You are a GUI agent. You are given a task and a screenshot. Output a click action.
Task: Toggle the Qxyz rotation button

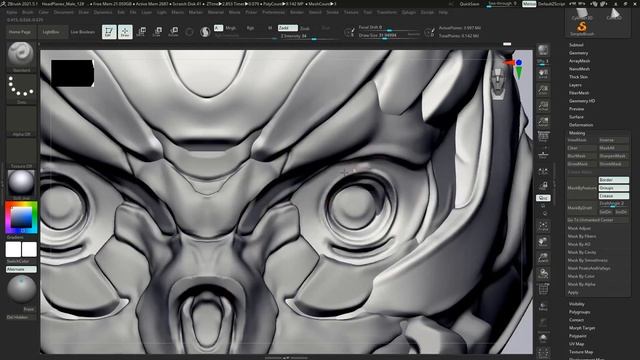click(543, 198)
